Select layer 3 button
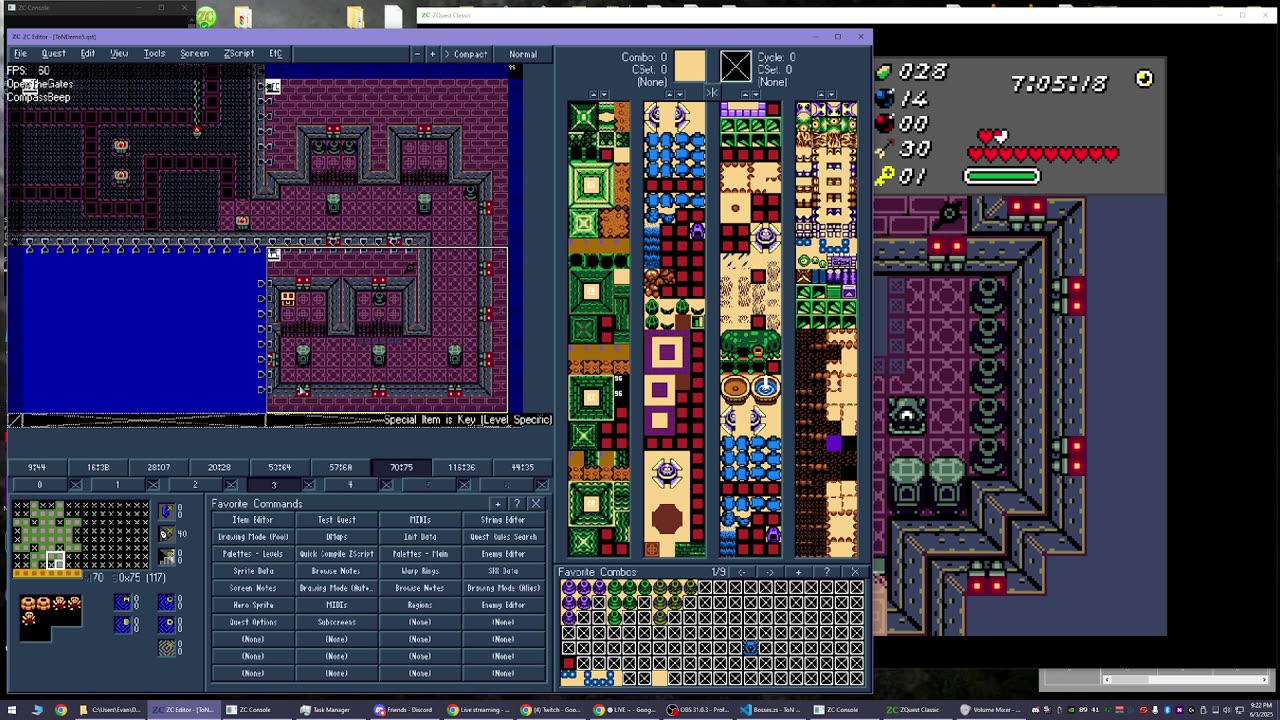The image size is (1280, 720). [x=273, y=485]
